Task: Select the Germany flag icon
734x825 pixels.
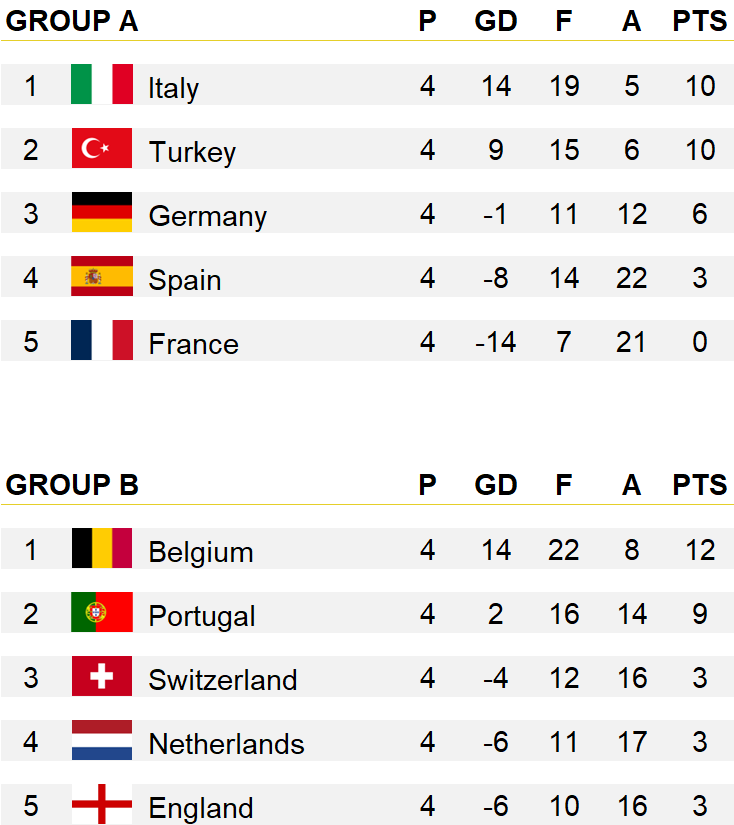Action: (x=102, y=212)
